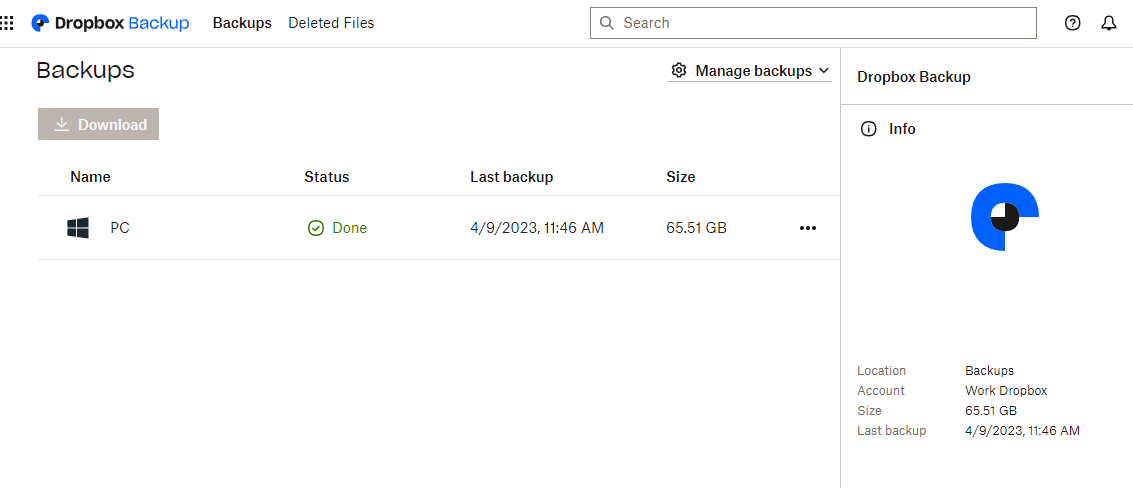Click the large Dropbox Backup panel logo
The image size is (1133, 488).
(x=1004, y=217)
